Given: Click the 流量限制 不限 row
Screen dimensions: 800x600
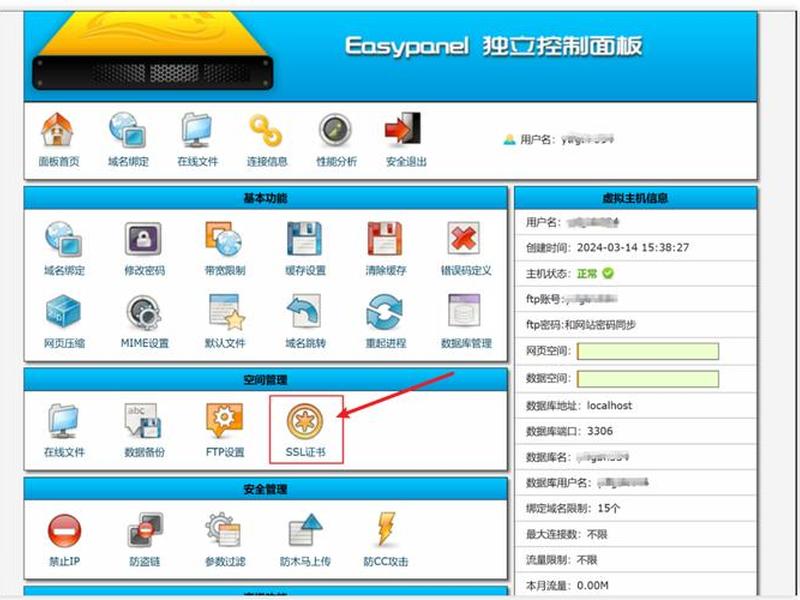Looking at the screenshot, I should point(636,560).
